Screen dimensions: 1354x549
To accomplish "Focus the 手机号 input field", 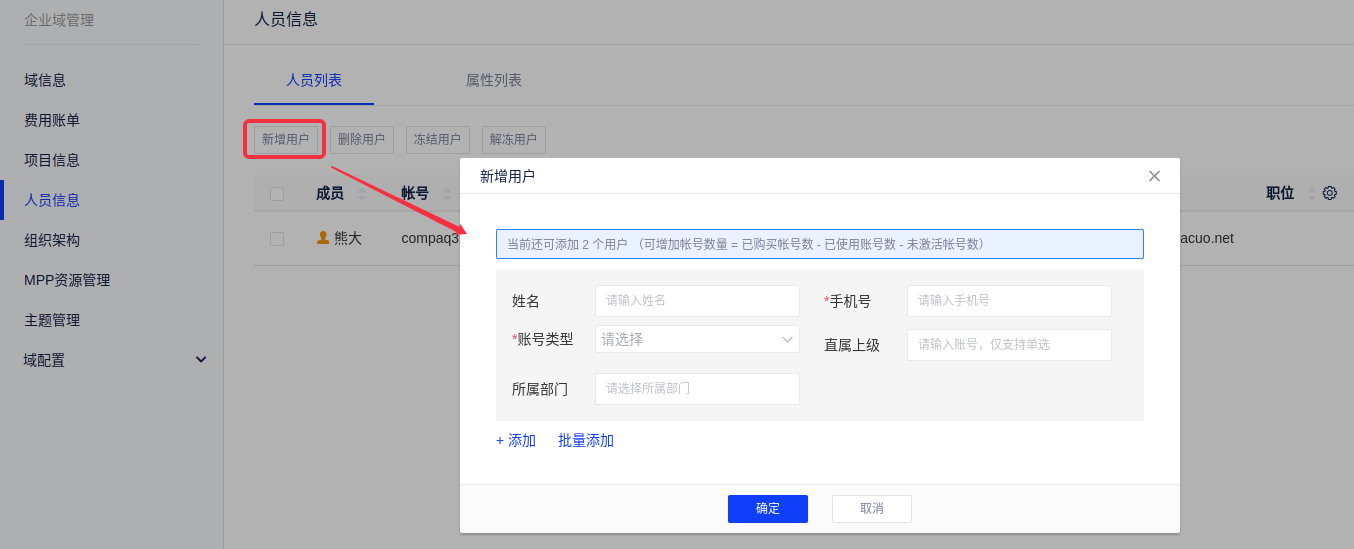I will pyautogui.click(x=1009, y=301).
